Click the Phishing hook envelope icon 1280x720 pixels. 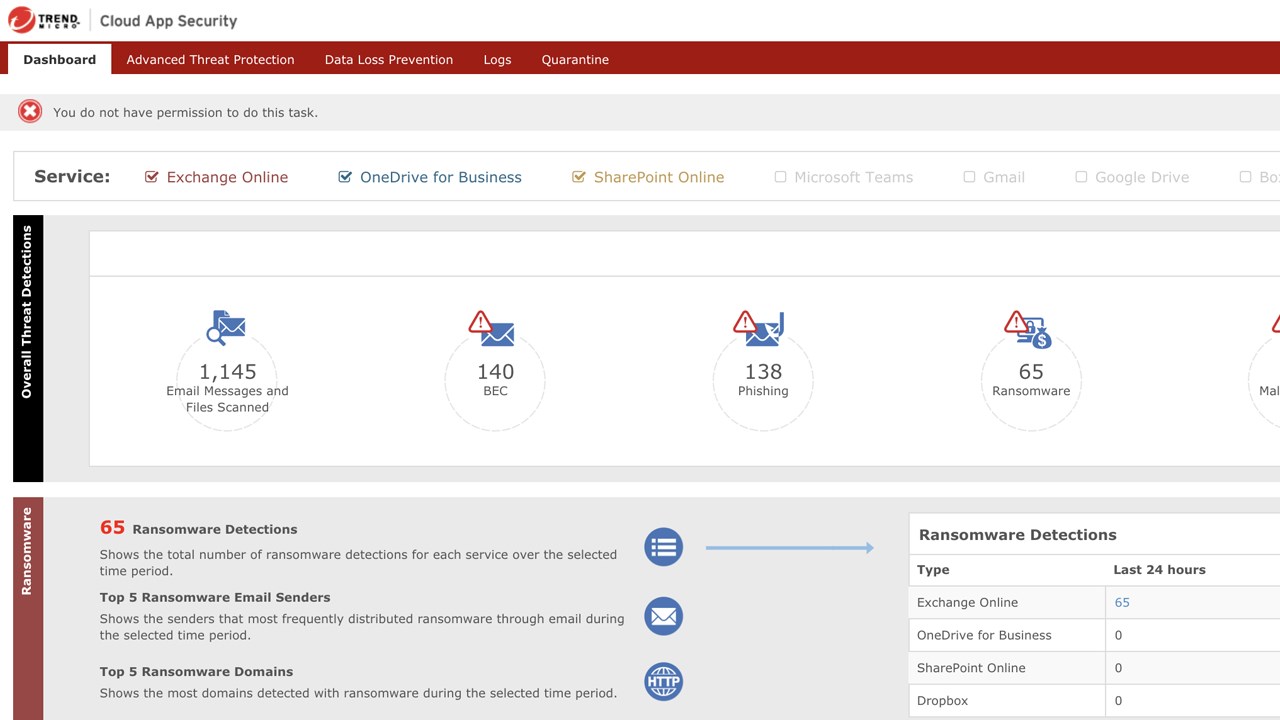[x=758, y=328]
